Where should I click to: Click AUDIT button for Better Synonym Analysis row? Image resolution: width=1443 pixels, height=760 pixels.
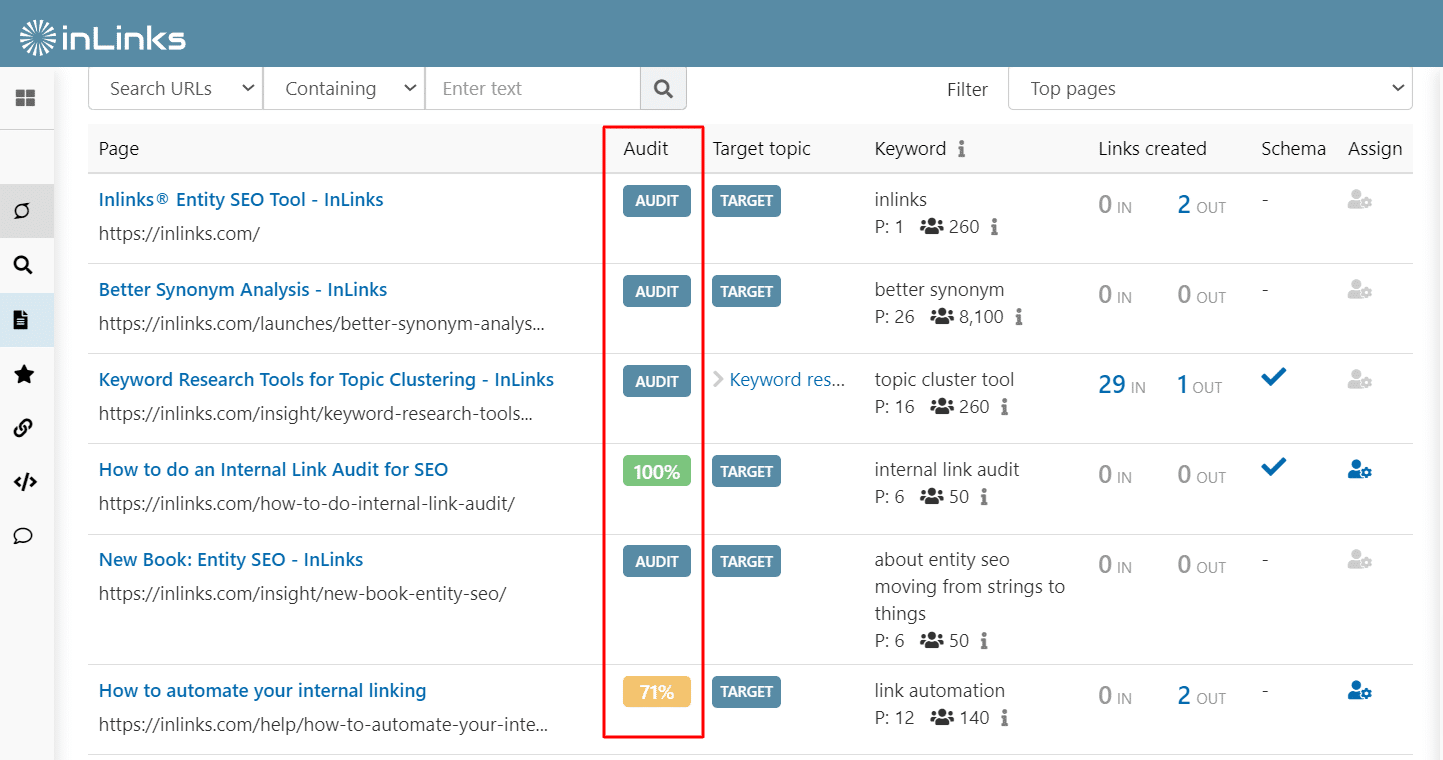click(657, 292)
